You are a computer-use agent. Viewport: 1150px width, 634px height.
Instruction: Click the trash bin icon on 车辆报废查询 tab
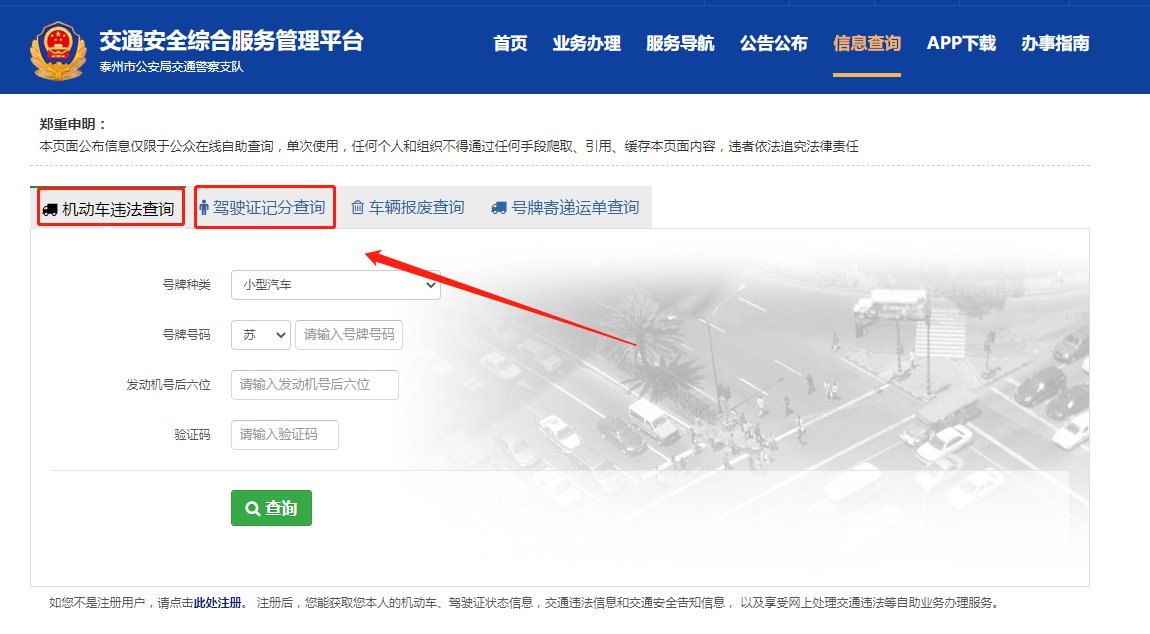357,208
